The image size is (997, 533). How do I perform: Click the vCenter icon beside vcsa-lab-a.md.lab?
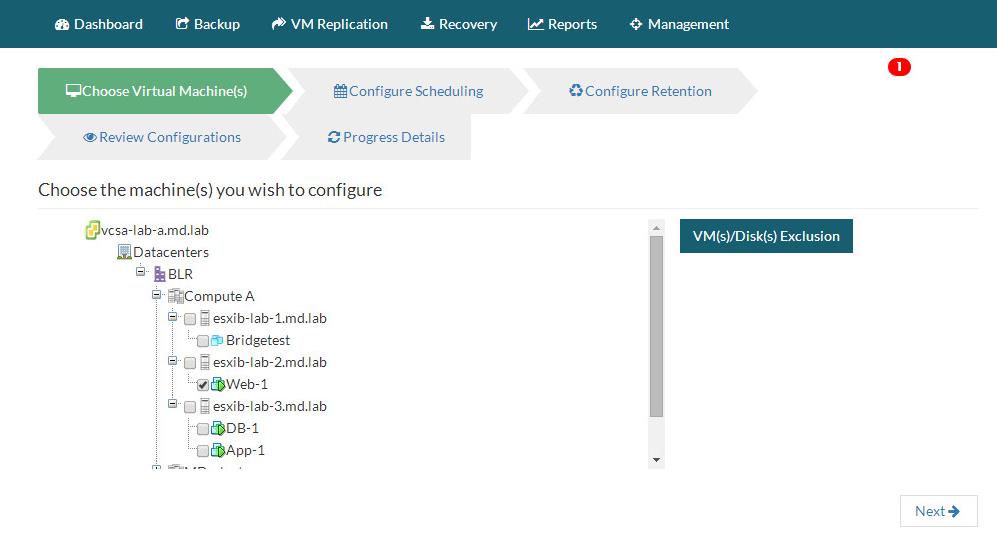(92, 231)
